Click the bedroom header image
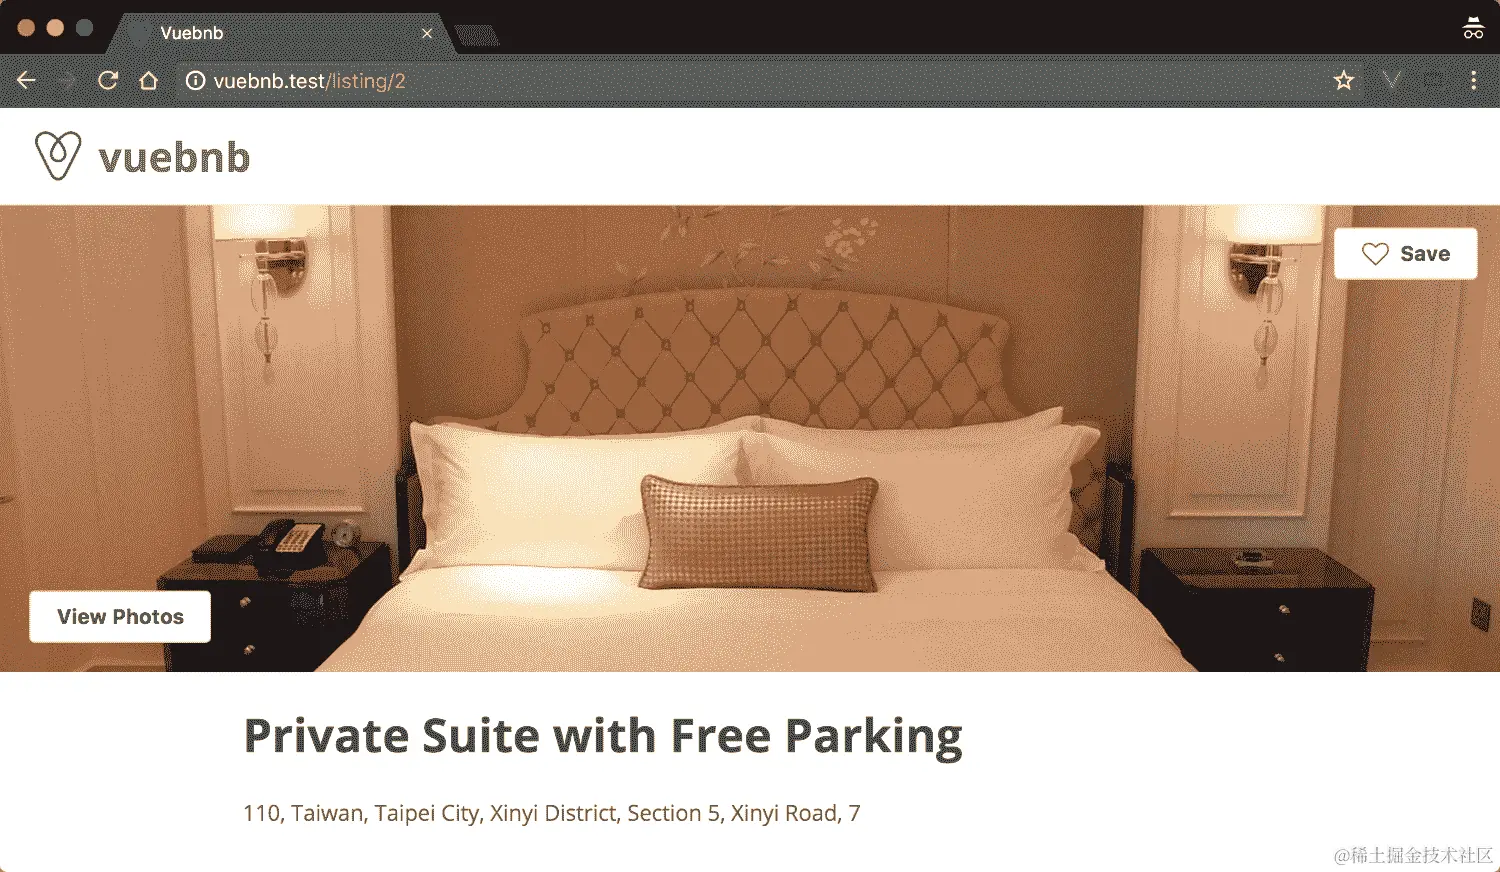The width and height of the screenshot is (1500, 872). [750, 438]
